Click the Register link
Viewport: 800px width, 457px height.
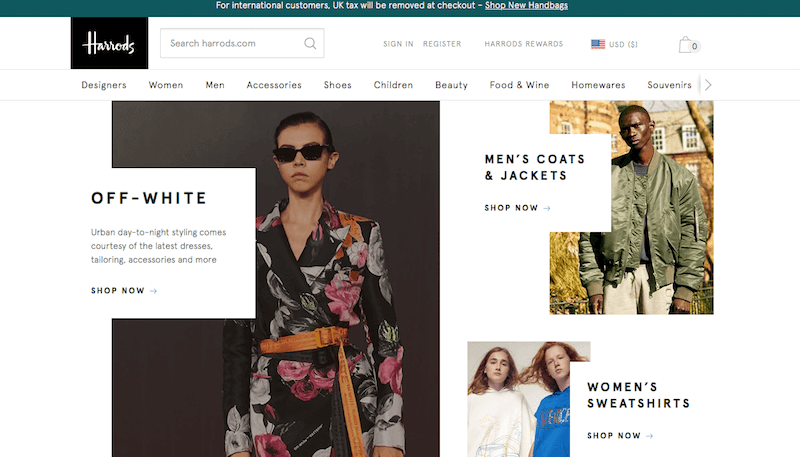442,44
